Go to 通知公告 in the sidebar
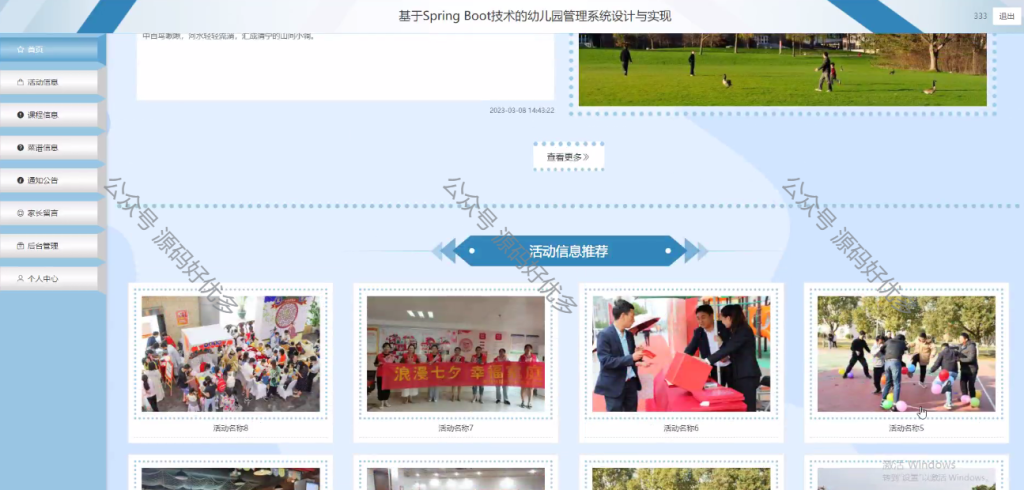 [49, 180]
